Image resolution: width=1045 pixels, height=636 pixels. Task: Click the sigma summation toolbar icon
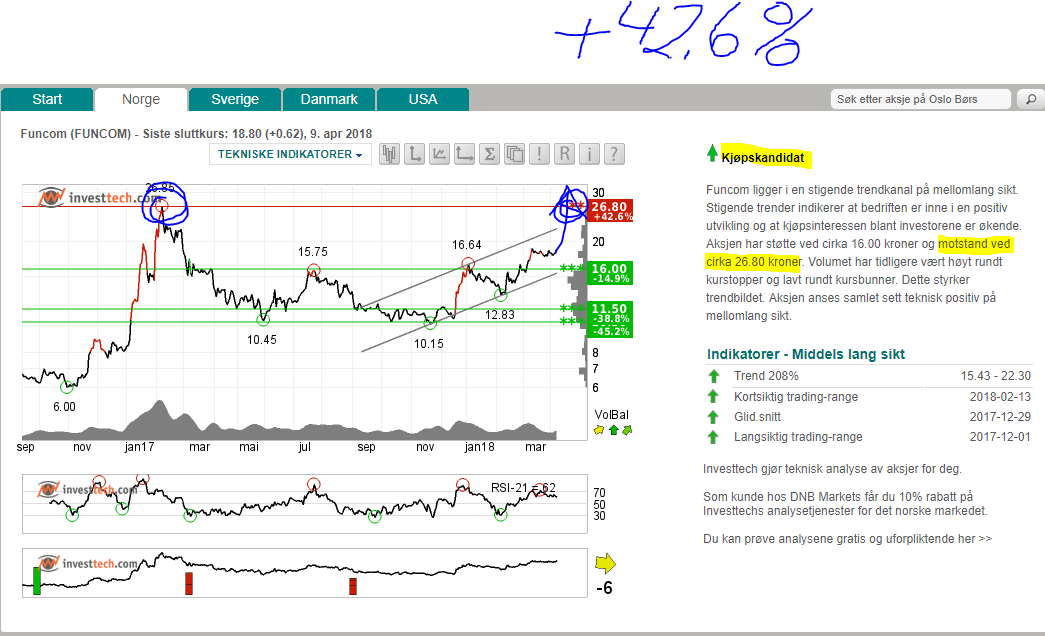(x=489, y=154)
